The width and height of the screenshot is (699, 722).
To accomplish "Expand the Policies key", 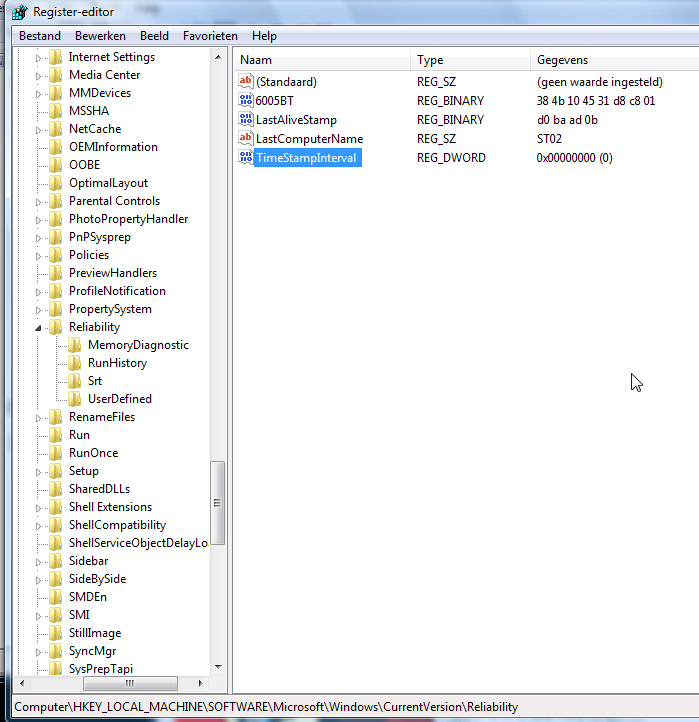I will tap(39, 256).
